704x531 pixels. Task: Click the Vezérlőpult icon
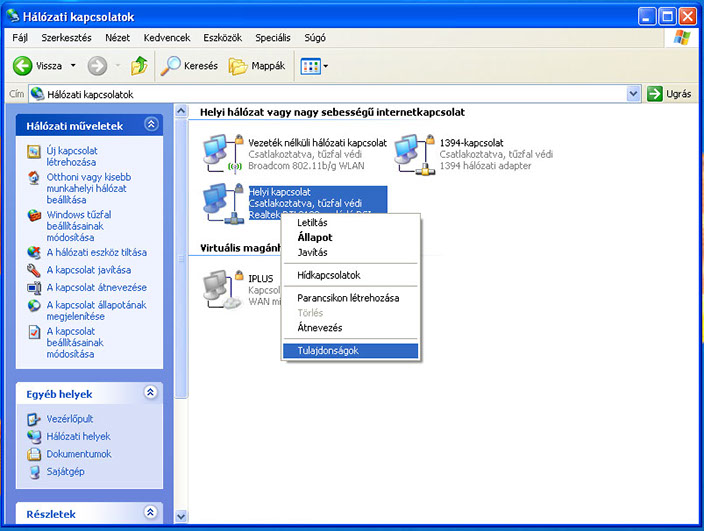34,419
